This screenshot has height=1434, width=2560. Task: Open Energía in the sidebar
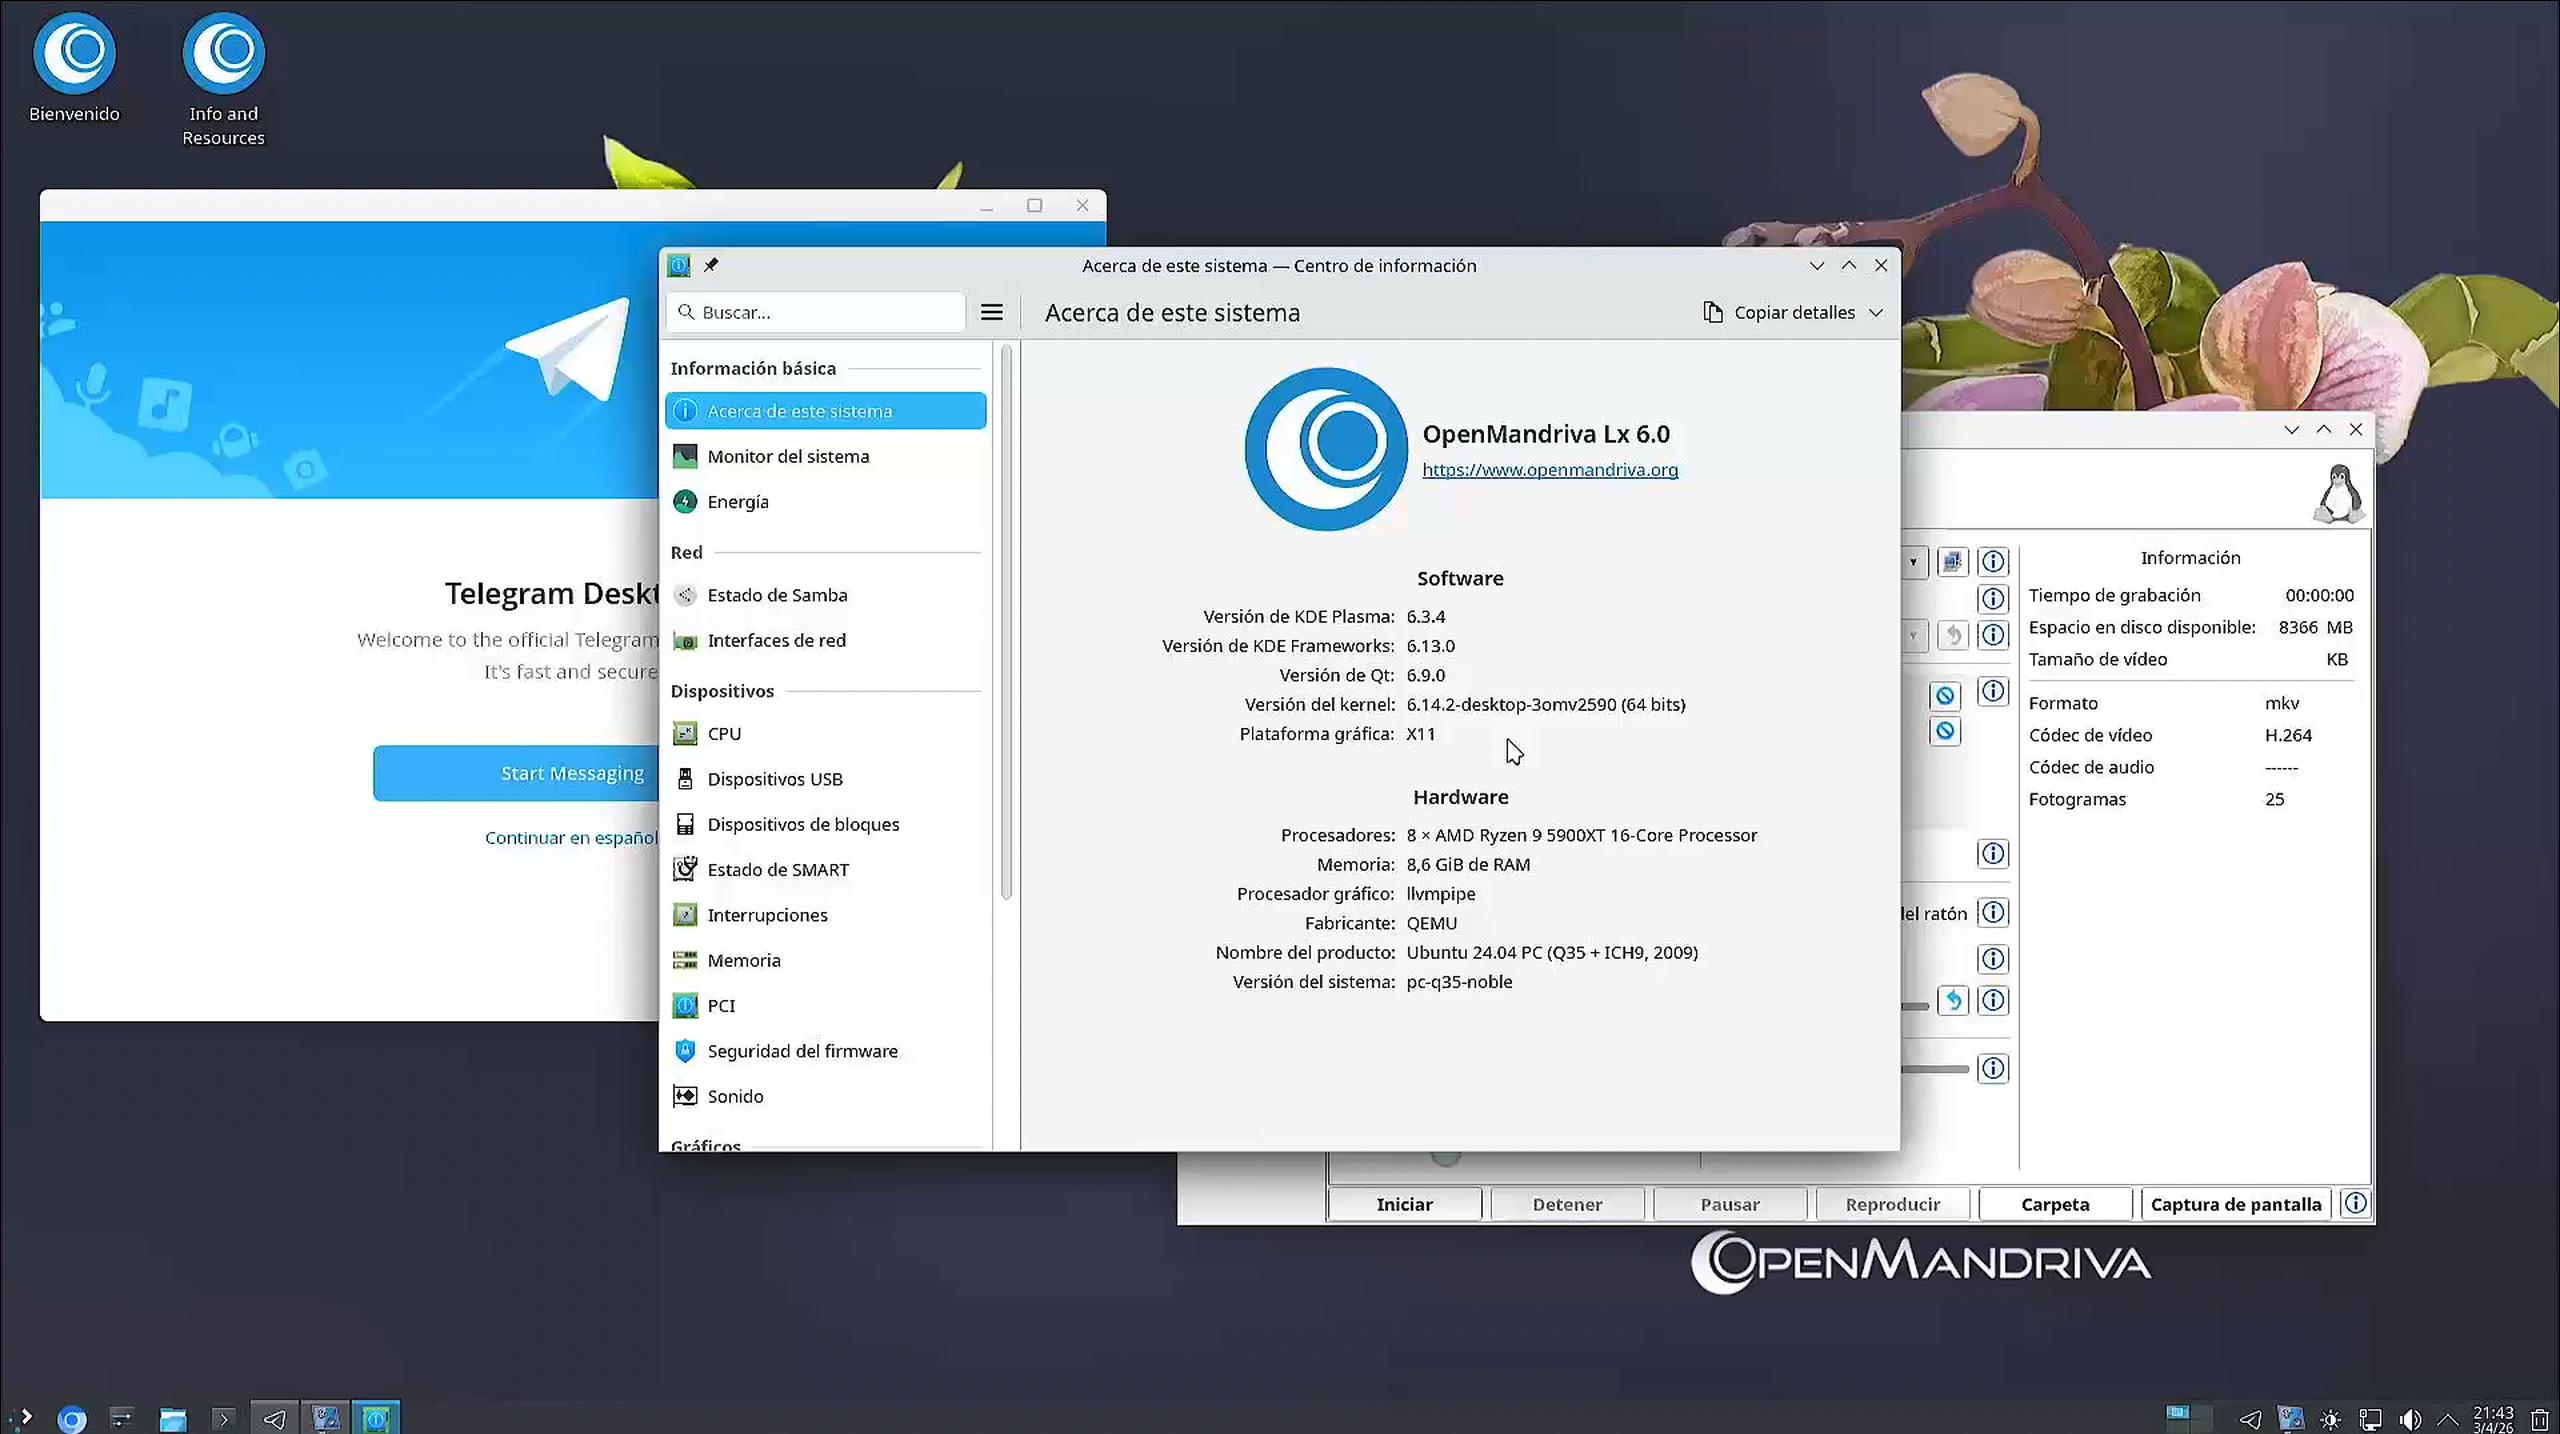[825, 501]
